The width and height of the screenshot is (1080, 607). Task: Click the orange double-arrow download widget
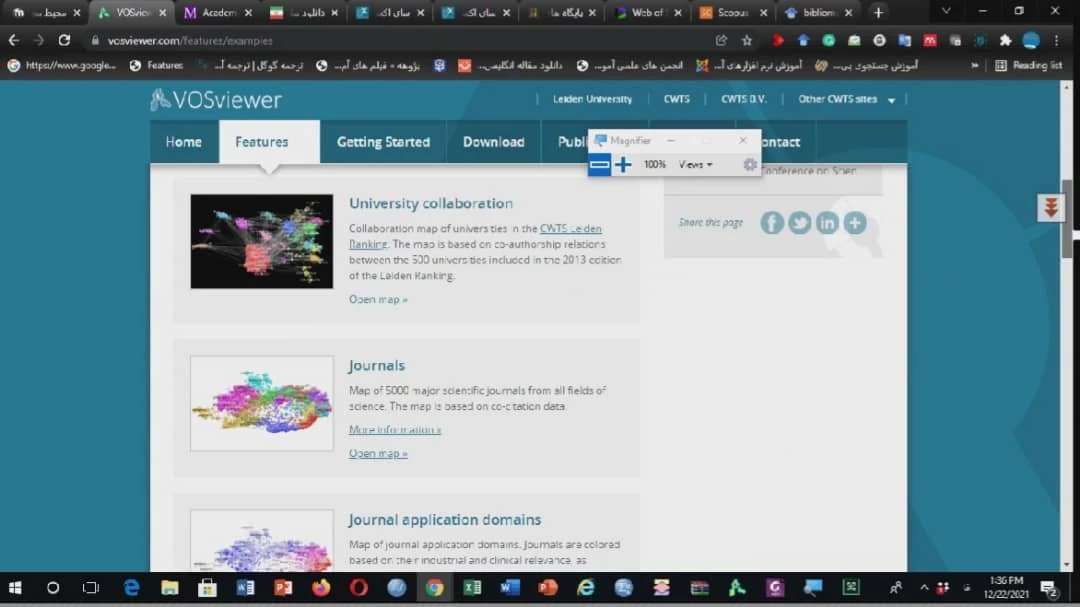[1050, 207]
